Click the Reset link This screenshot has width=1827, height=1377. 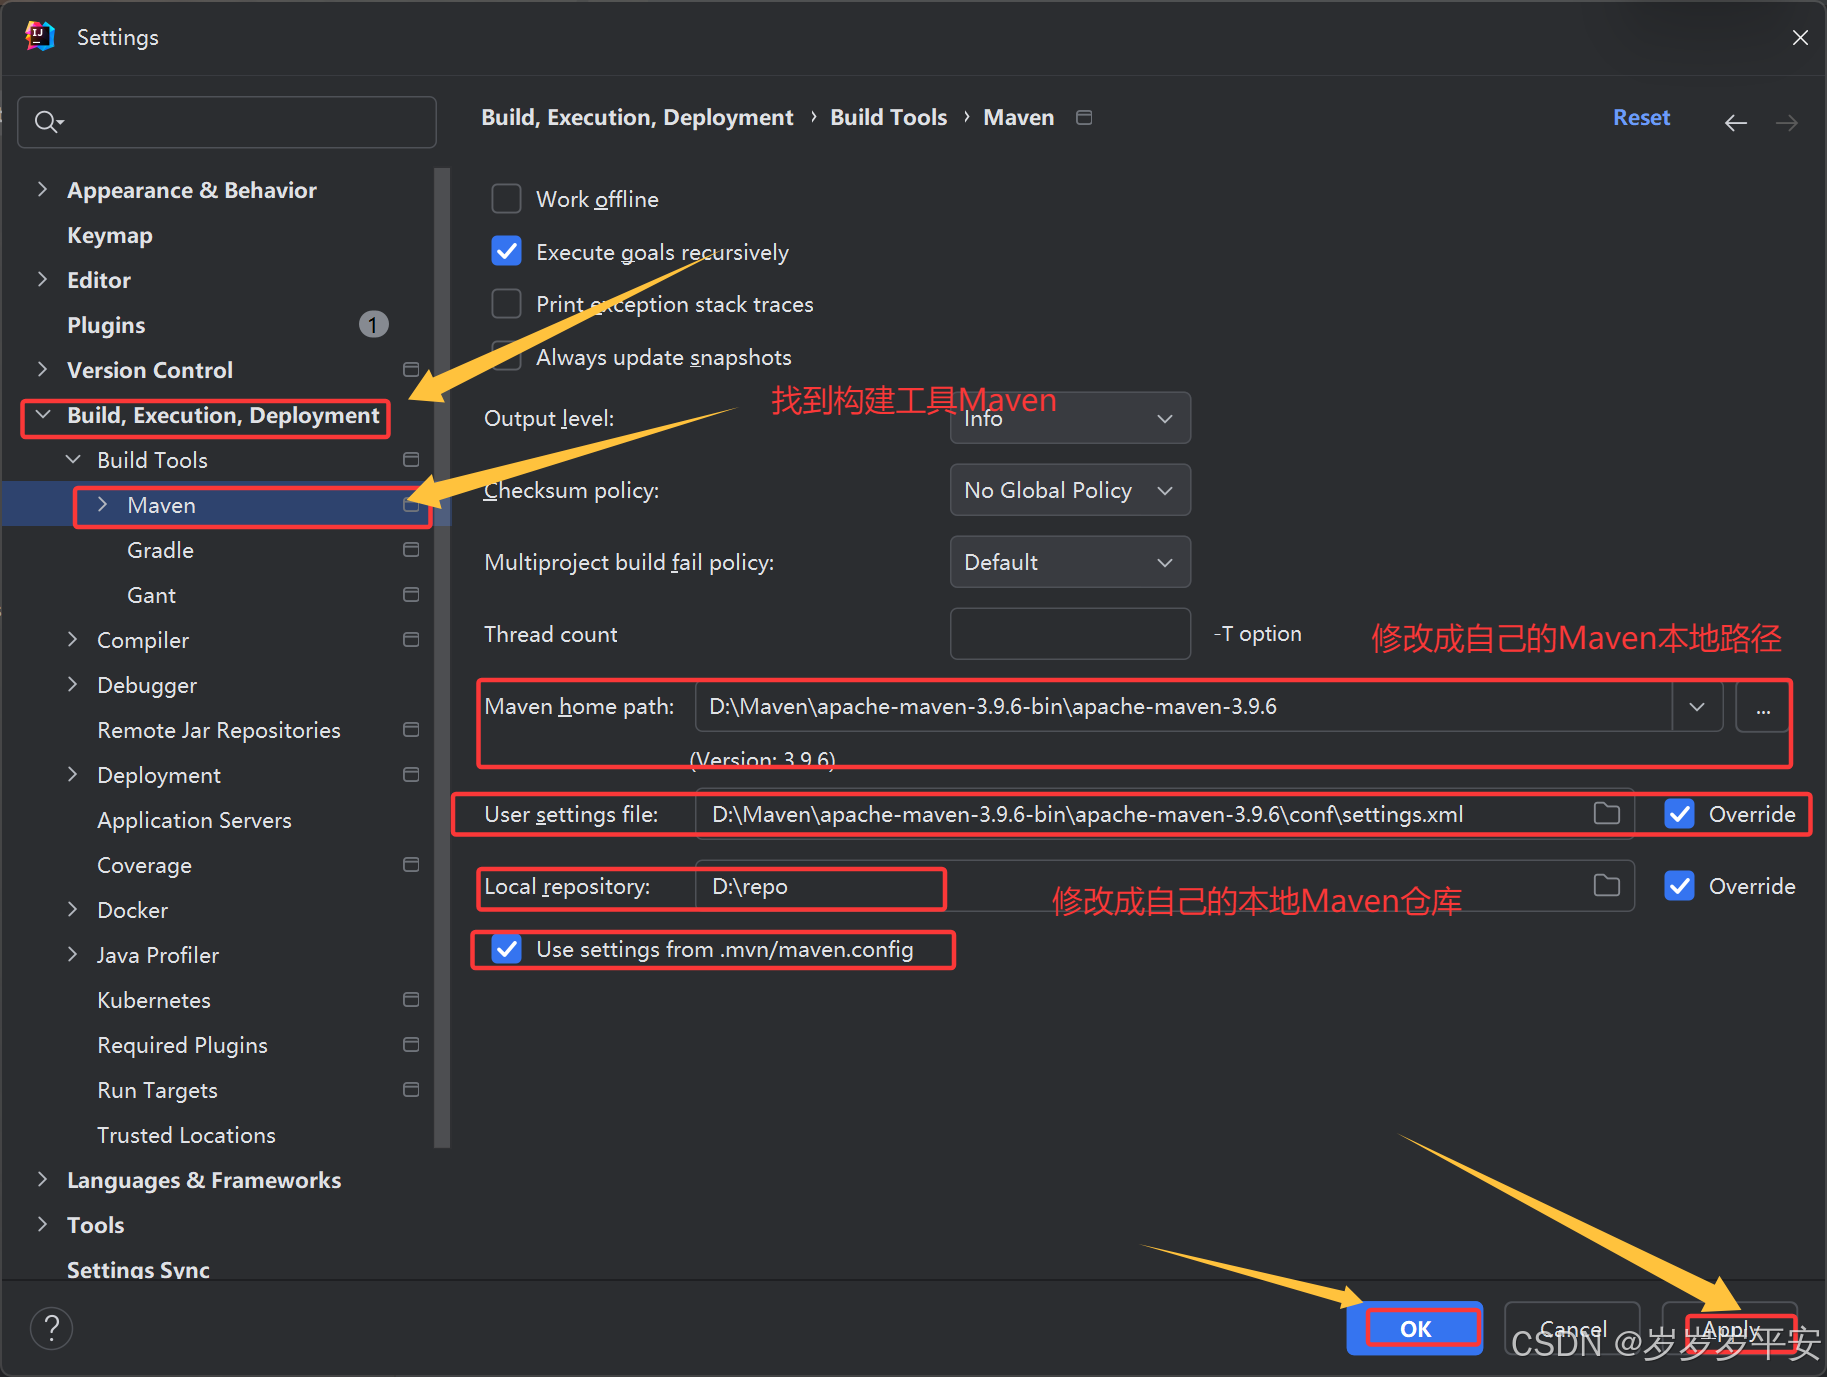[1641, 118]
